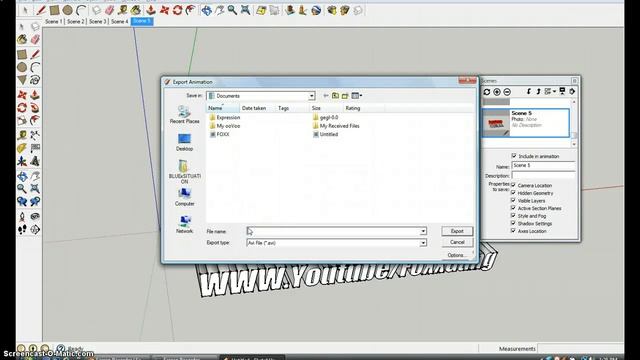Select the Circle tool in top toolbar
Screen dimensions: 640x360
68,10
